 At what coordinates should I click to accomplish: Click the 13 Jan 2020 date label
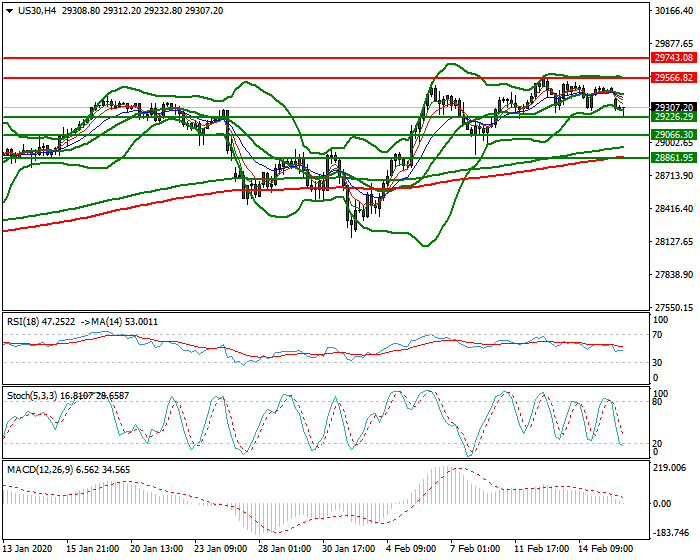(x=28, y=549)
